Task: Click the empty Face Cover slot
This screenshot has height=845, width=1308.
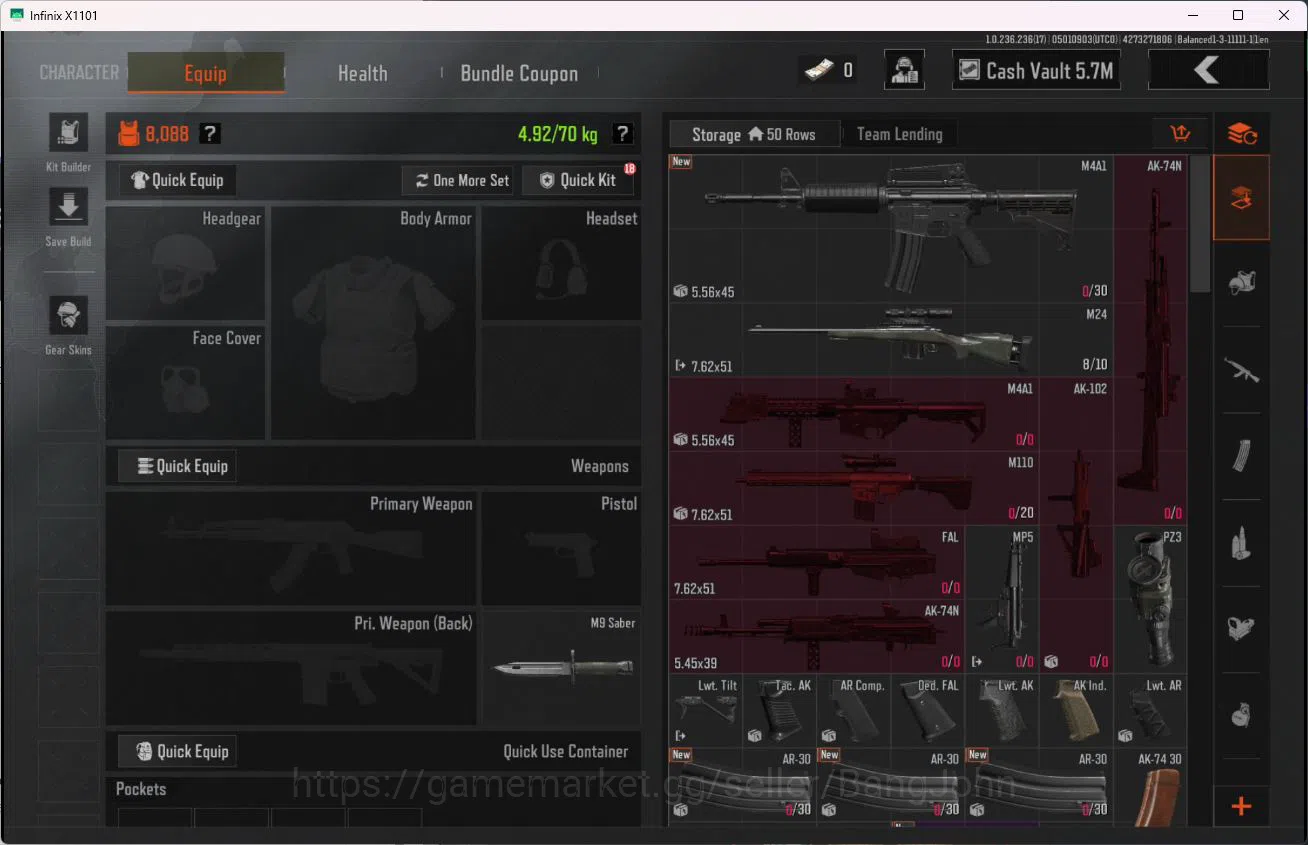Action: pos(185,382)
